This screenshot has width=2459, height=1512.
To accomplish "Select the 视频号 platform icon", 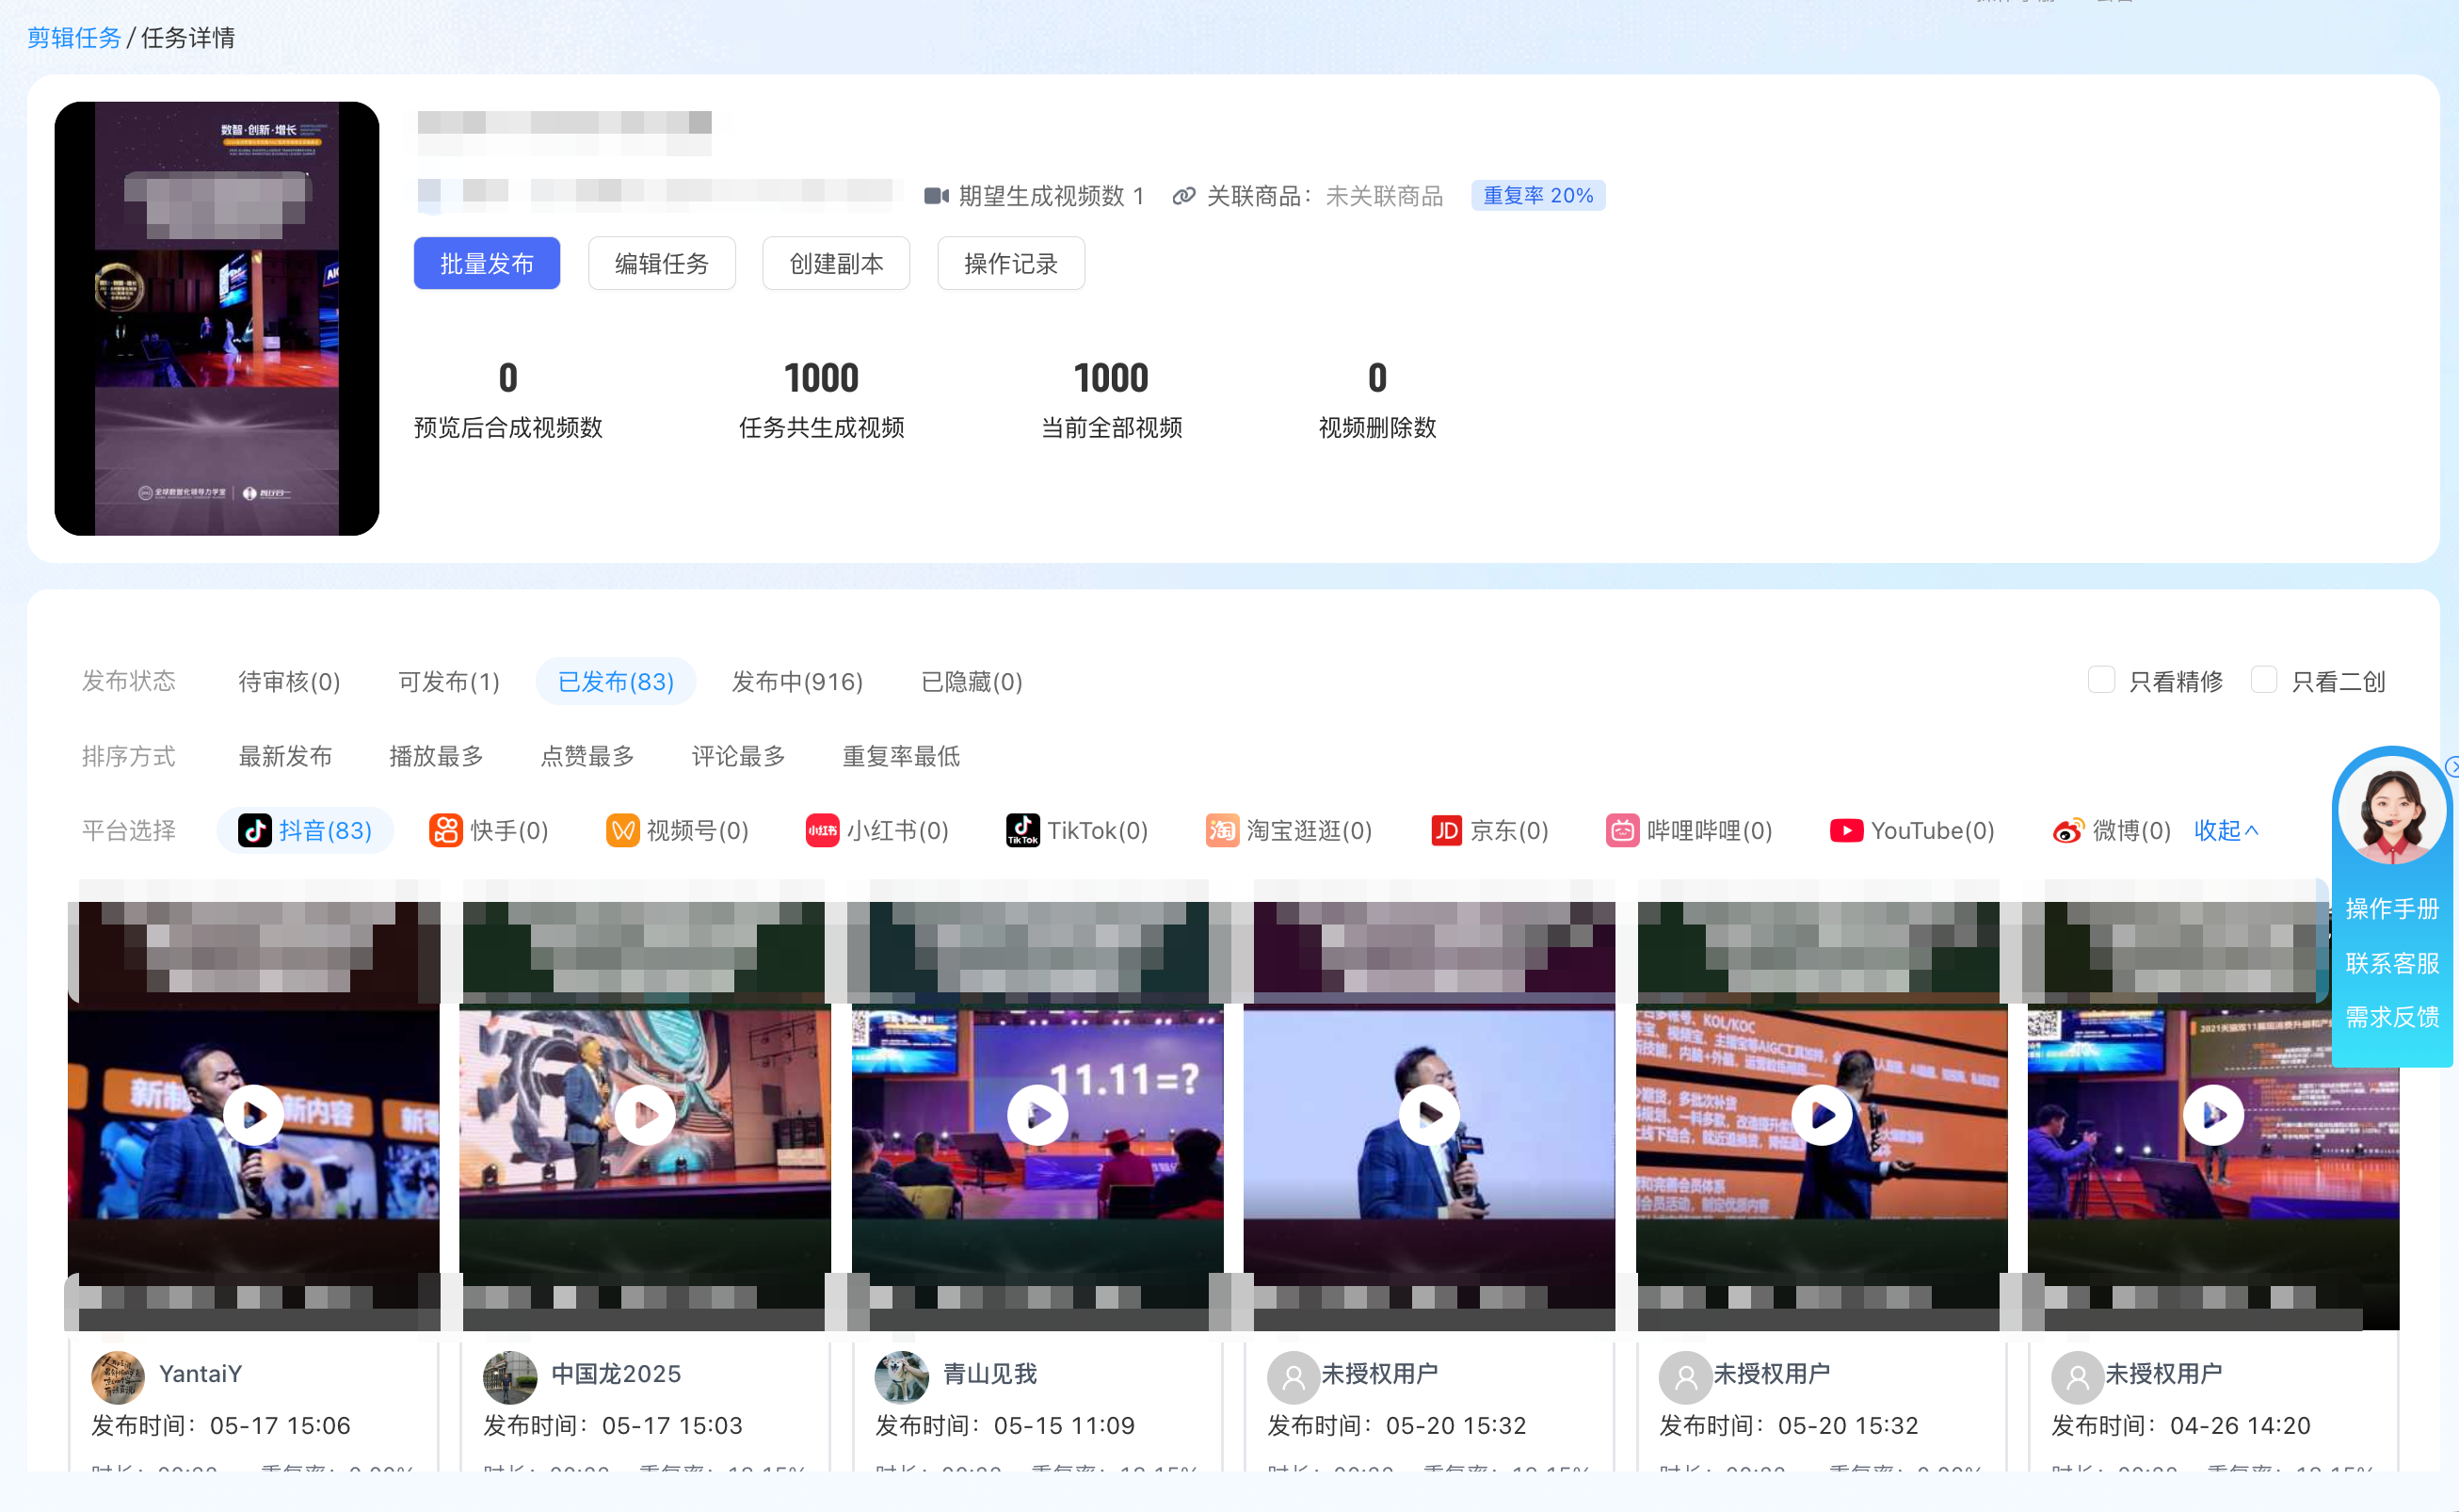I will [x=622, y=830].
